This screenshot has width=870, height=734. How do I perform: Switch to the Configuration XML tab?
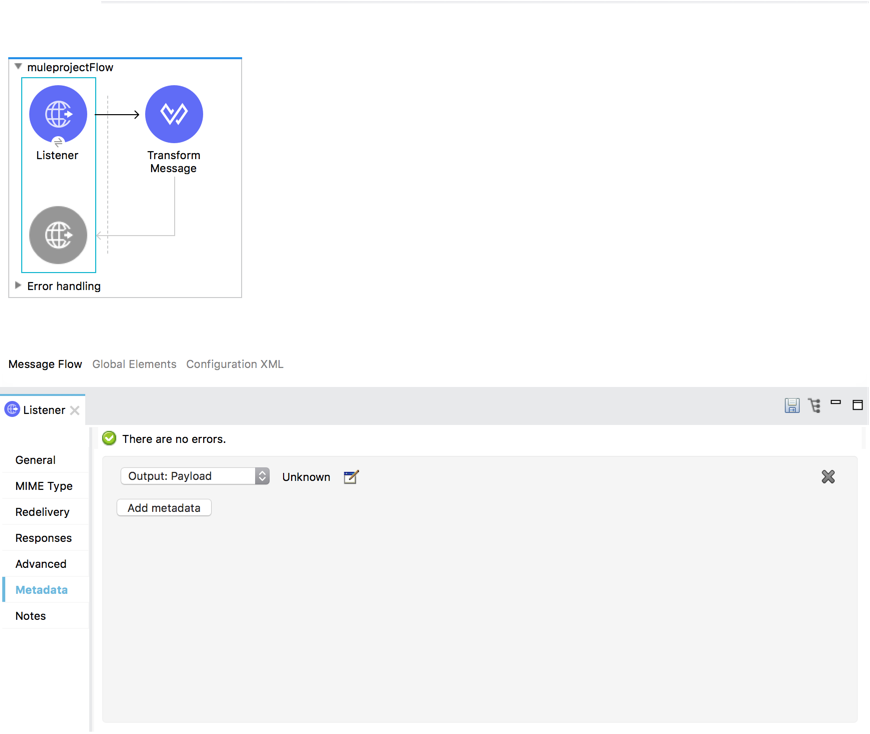234,364
